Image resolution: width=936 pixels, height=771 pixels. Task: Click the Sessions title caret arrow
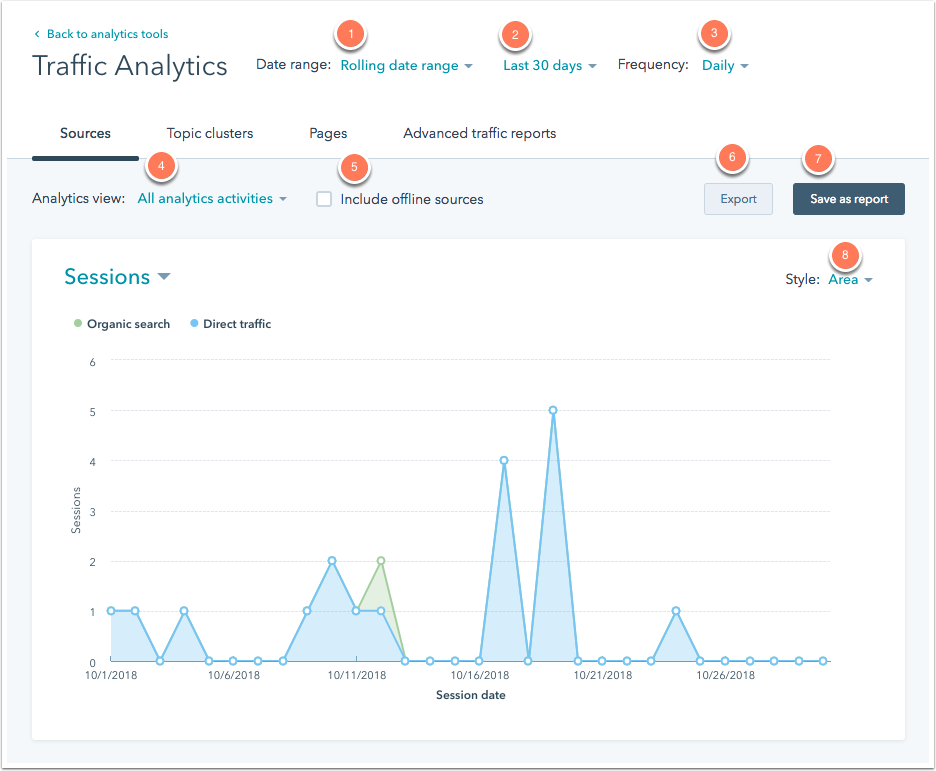coord(164,277)
